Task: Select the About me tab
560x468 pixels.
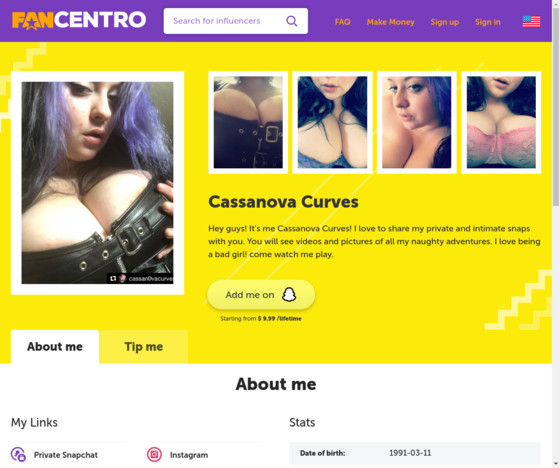Action: [55, 347]
